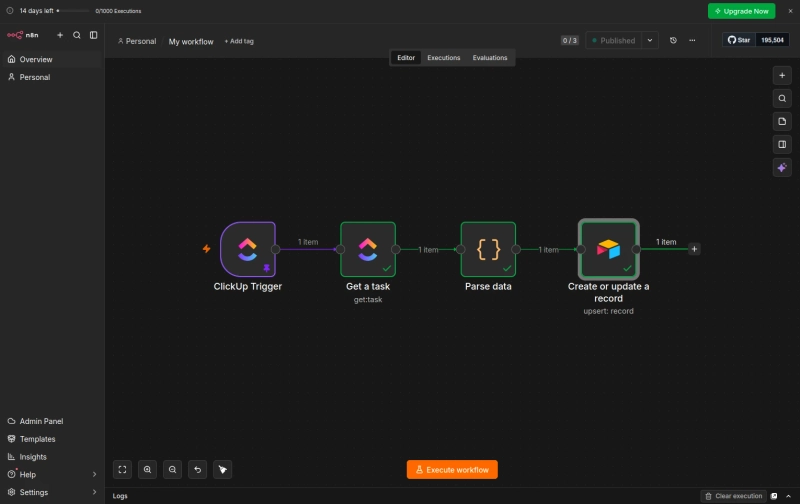This screenshot has height=504, width=800.
Task: Switch to the Executions tab
Action: point(443,58)
